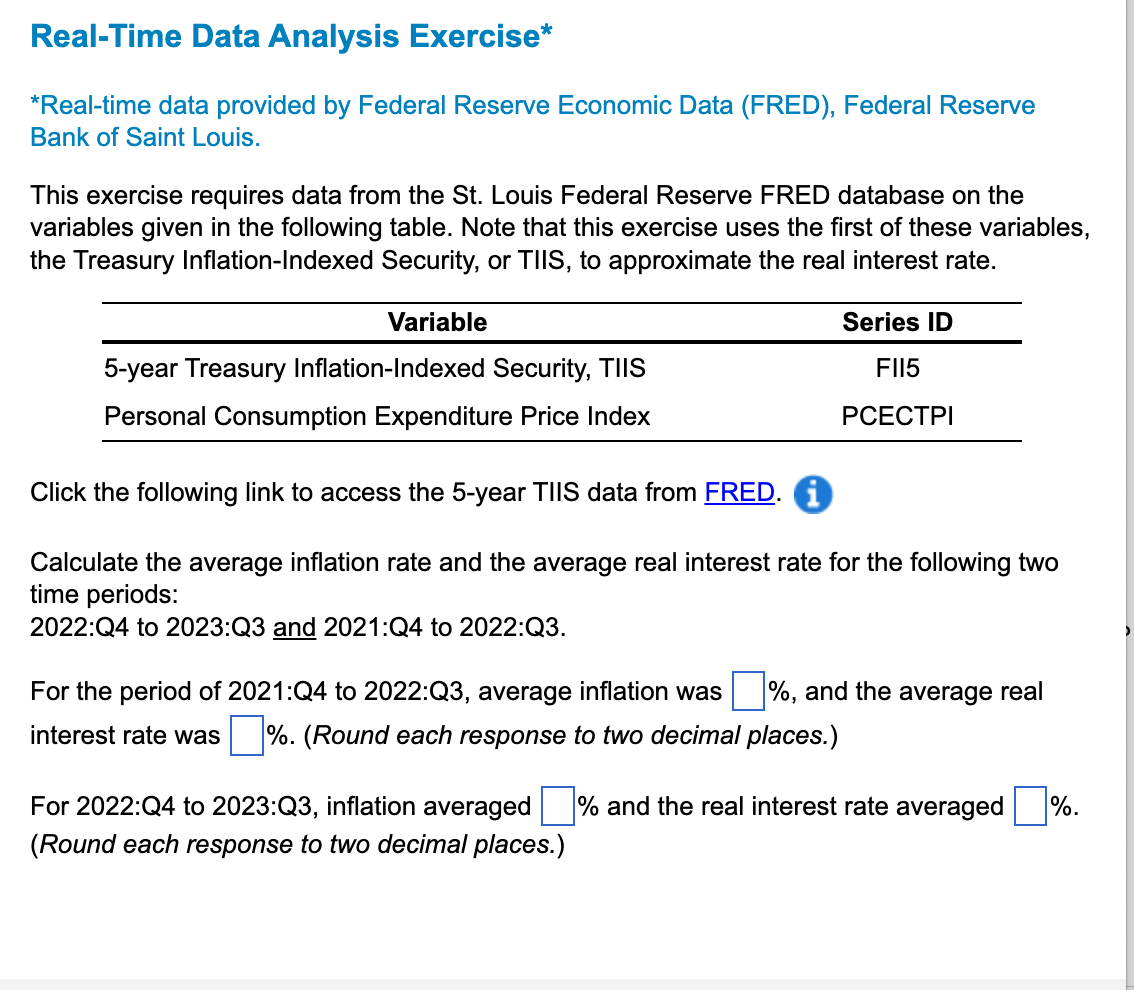Click the Variable column header
The width and height of the screenshot is (1134, 990).
[x=437, y=322]
